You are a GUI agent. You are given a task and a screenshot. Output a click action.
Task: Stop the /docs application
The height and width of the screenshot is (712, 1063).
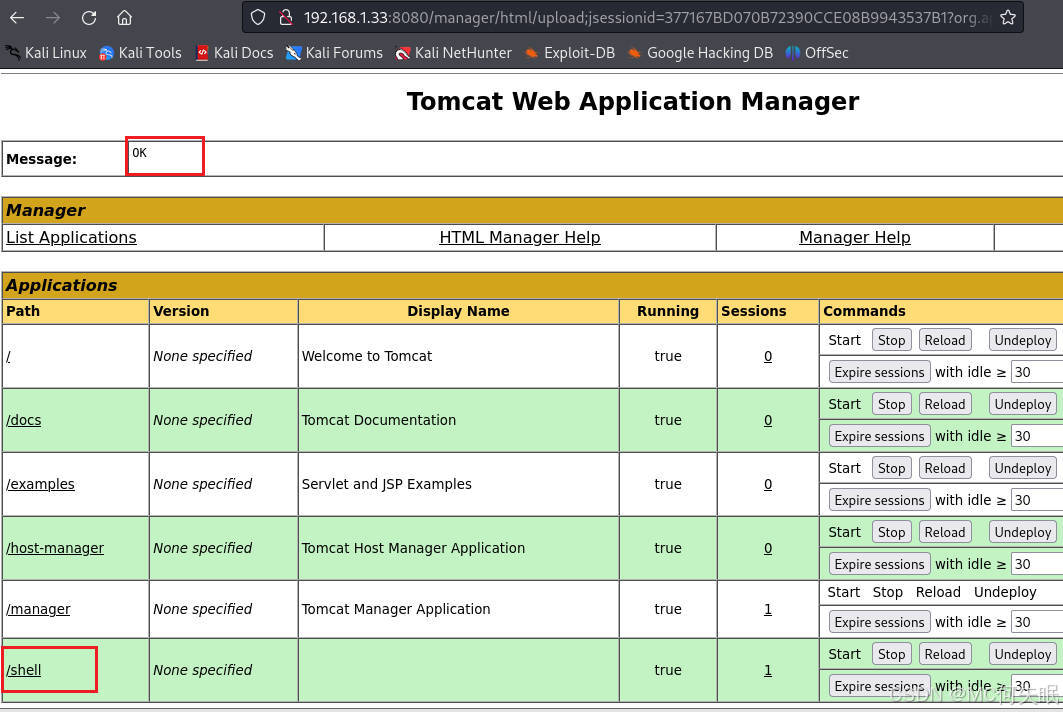pos(891,404)
